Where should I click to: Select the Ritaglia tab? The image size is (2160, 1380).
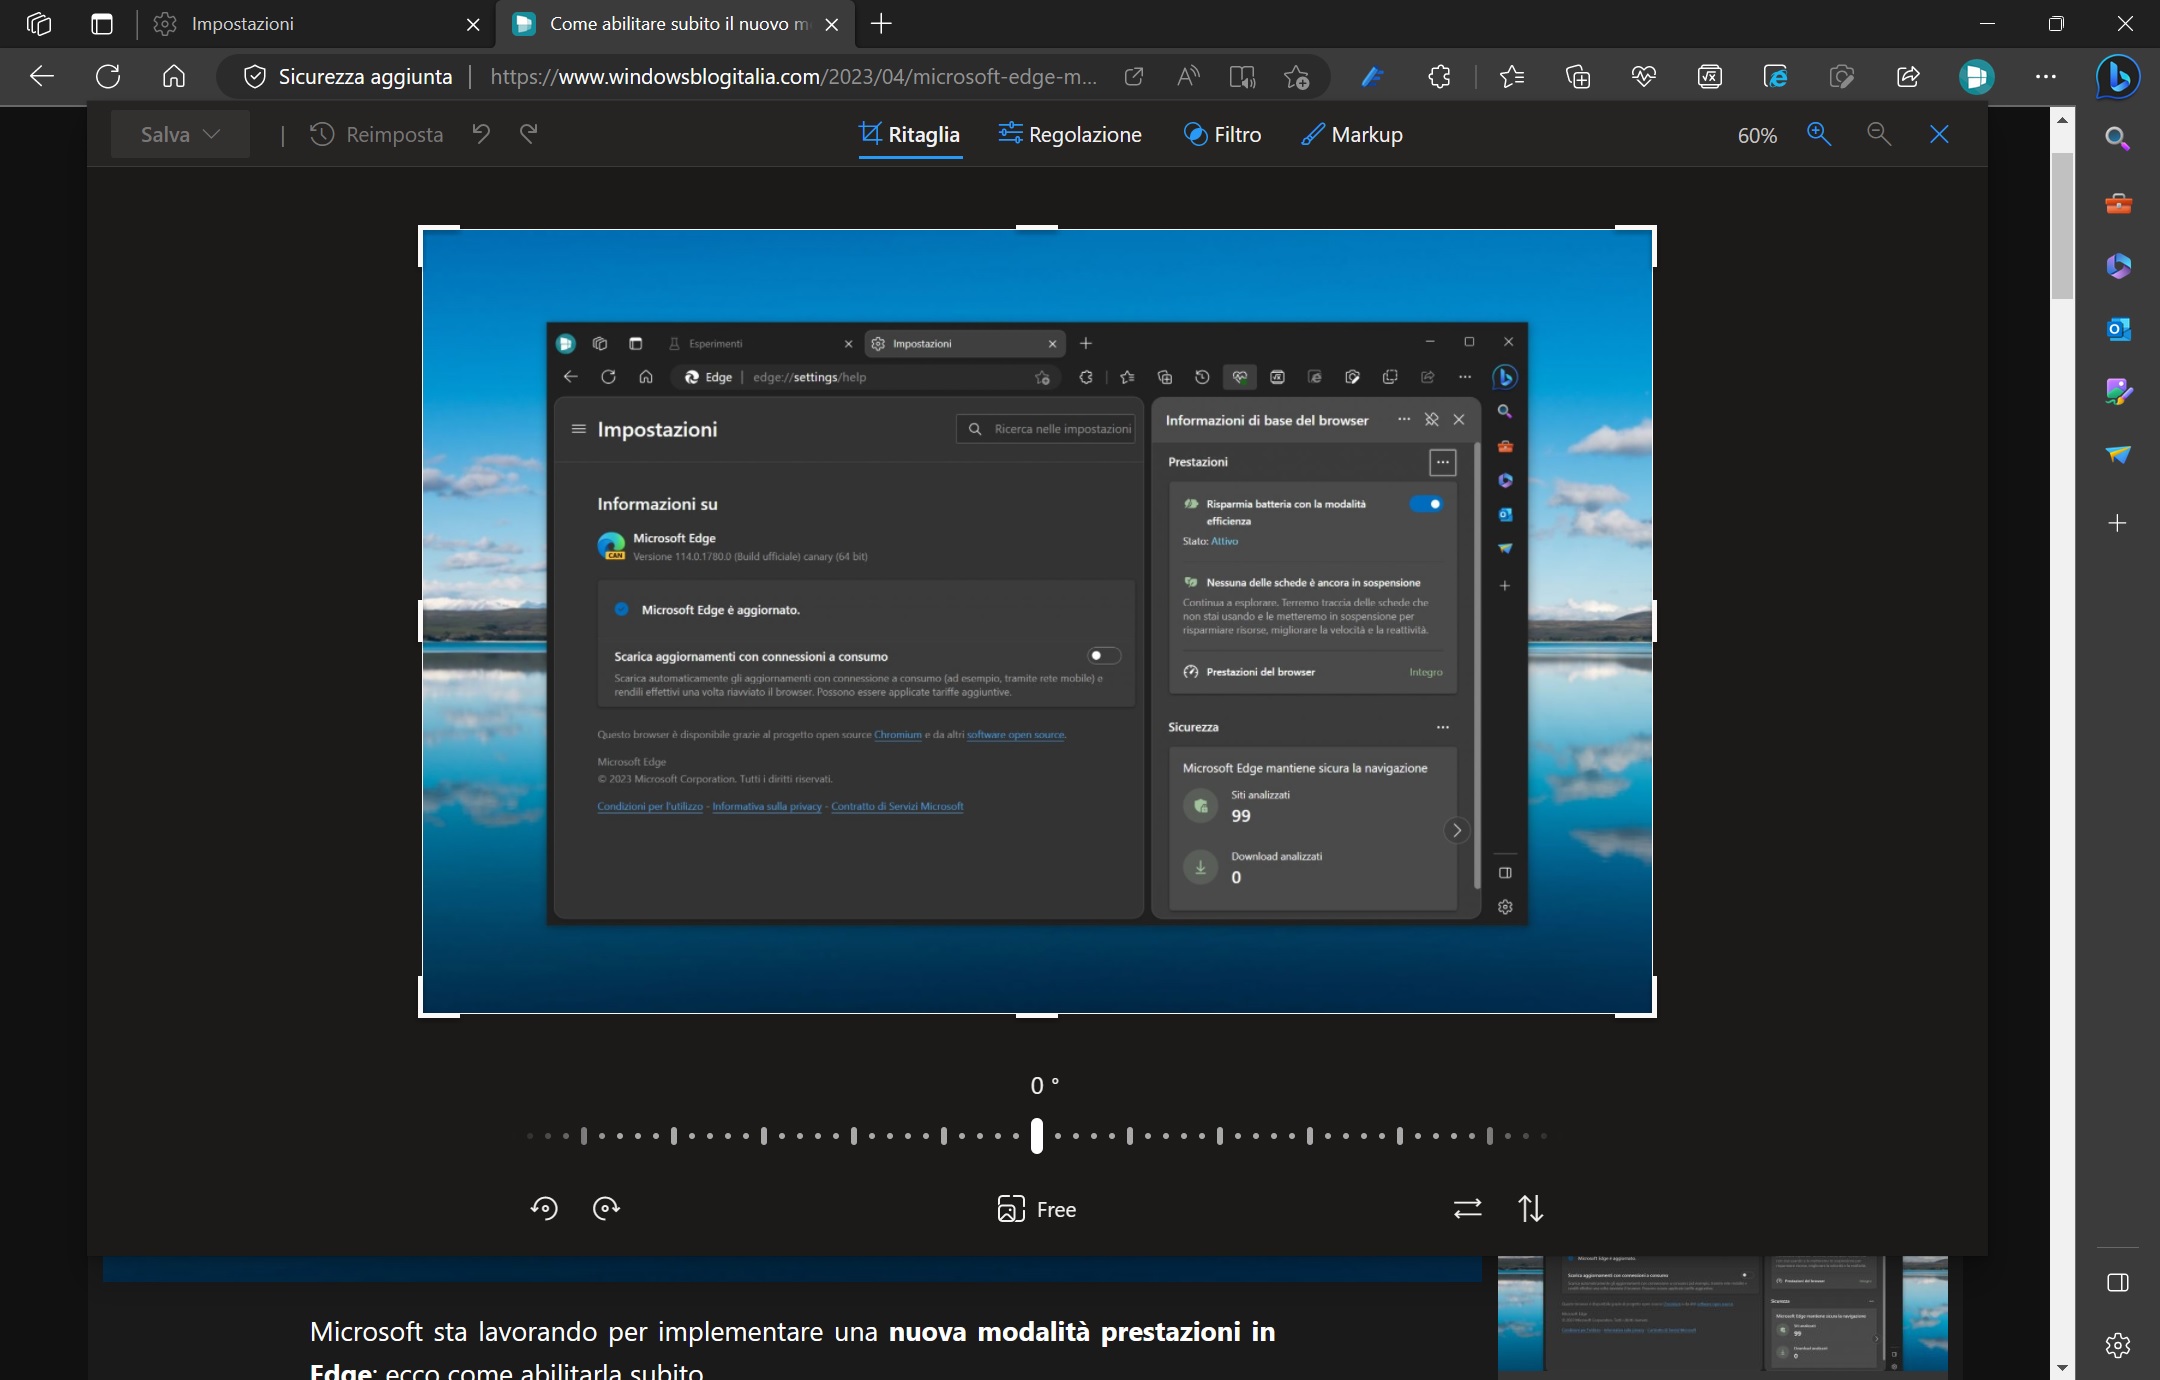(x=910, y=134)
